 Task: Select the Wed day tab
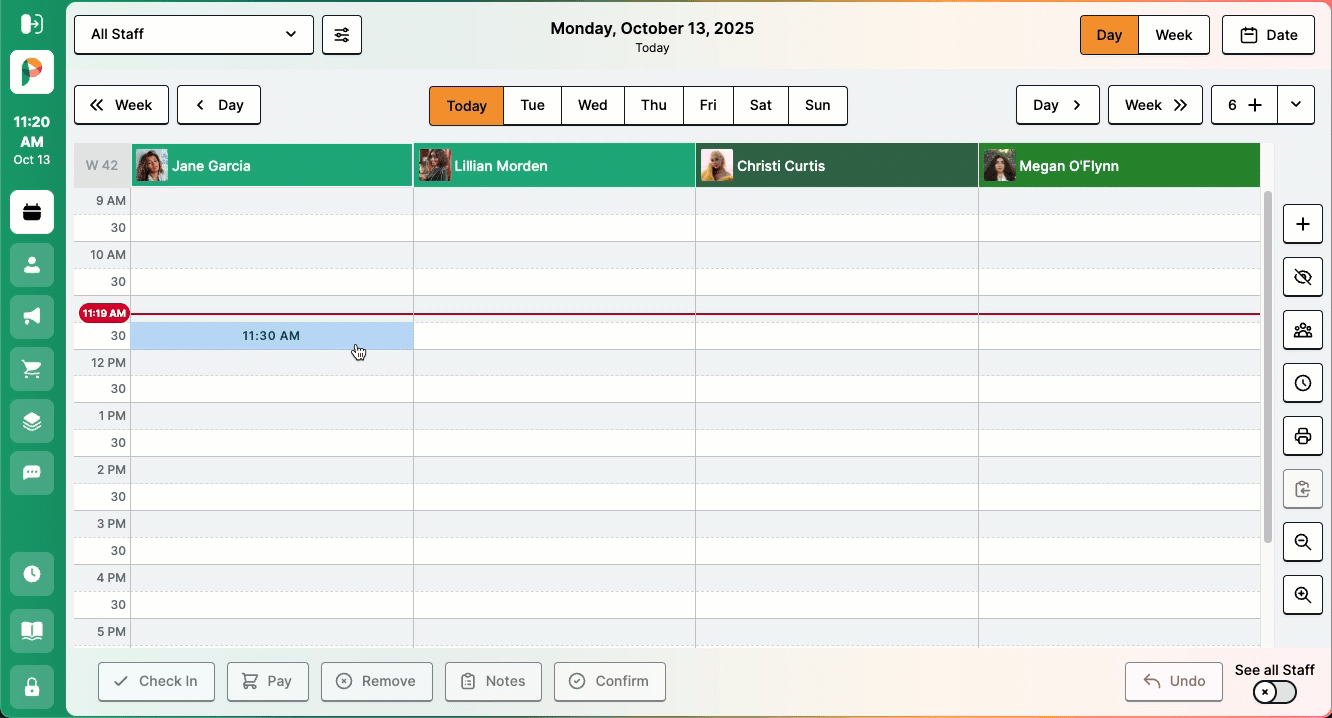pyautogui.click(x=593, y=106)
